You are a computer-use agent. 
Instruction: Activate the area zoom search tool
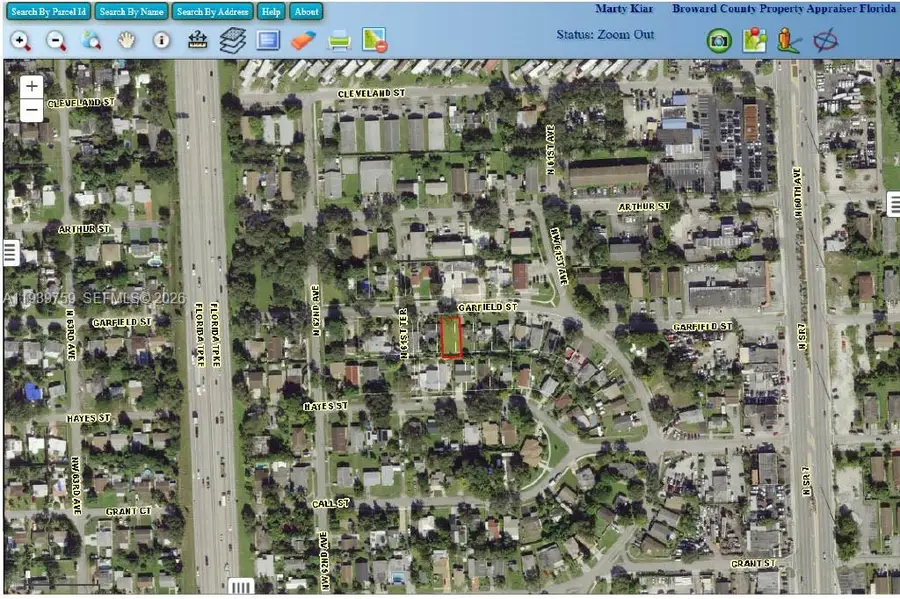(89, 41)
